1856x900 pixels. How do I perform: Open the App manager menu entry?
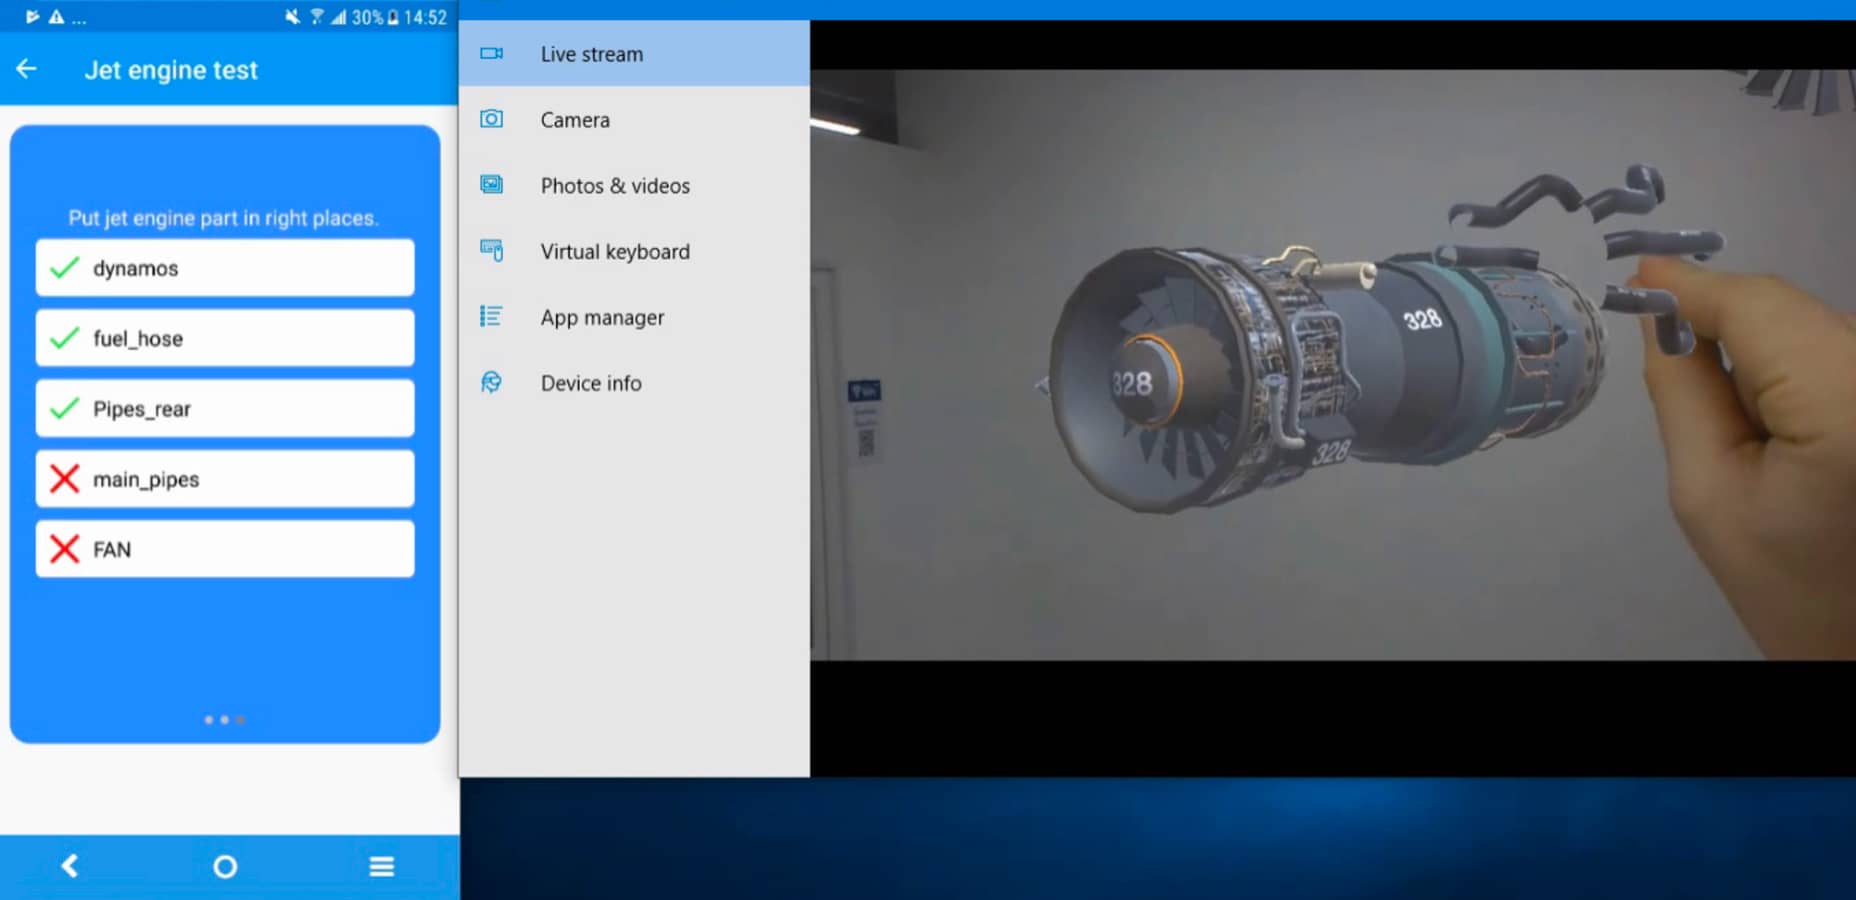pyautogui.click(x=602, y=318)
